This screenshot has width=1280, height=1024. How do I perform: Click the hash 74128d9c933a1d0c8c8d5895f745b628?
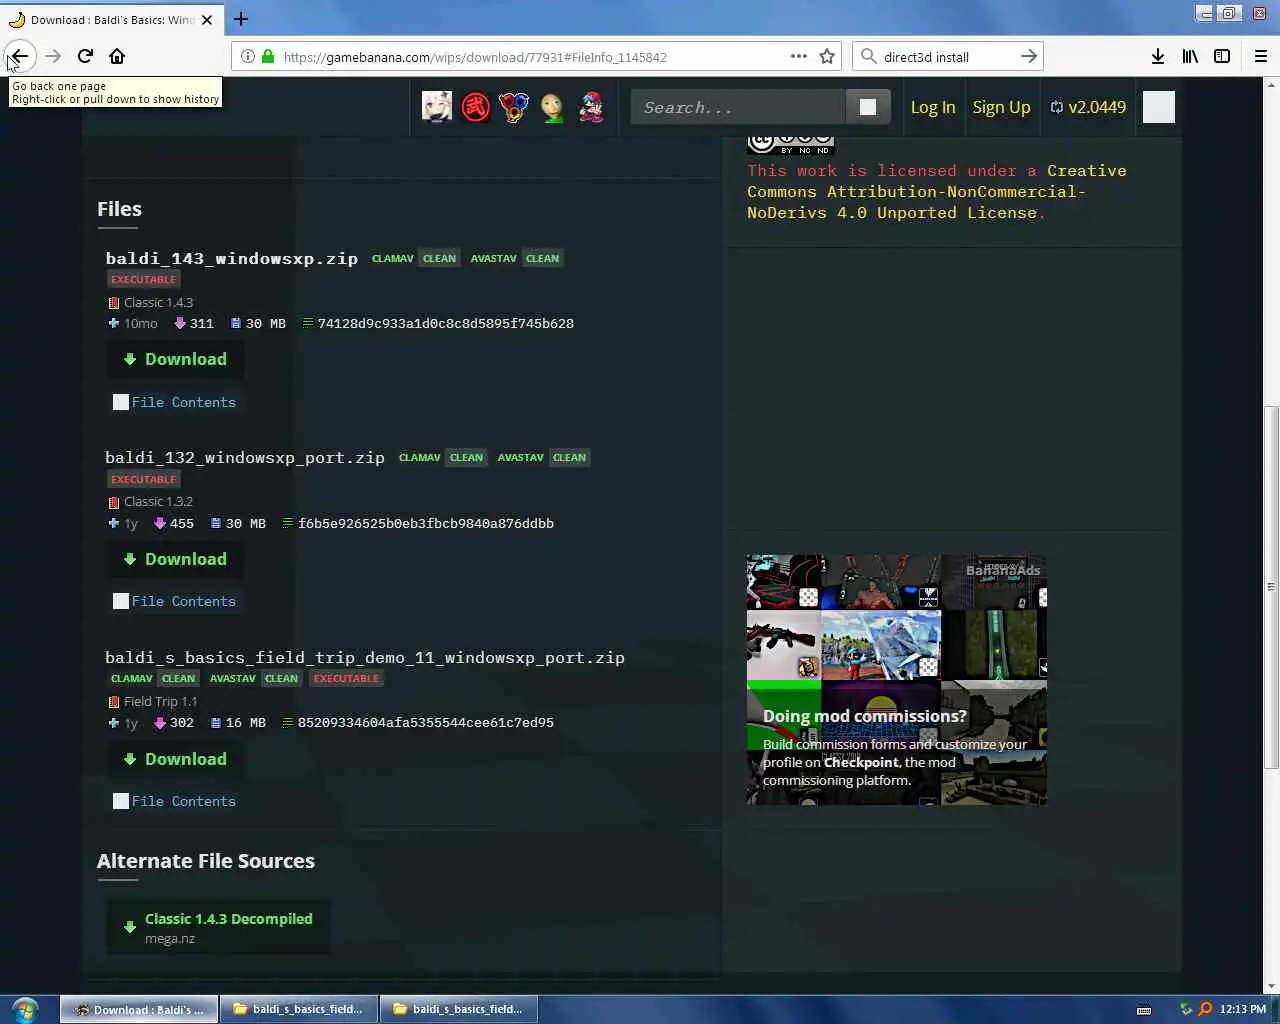click(x=446, y=324)
